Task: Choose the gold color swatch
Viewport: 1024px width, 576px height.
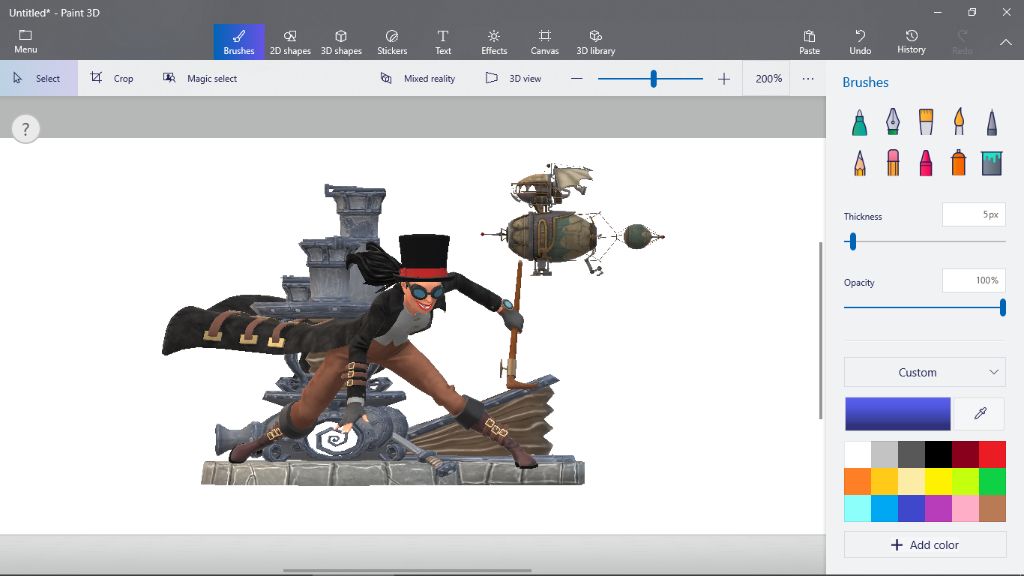Action: pyautogui.click(x=884, y=482)
